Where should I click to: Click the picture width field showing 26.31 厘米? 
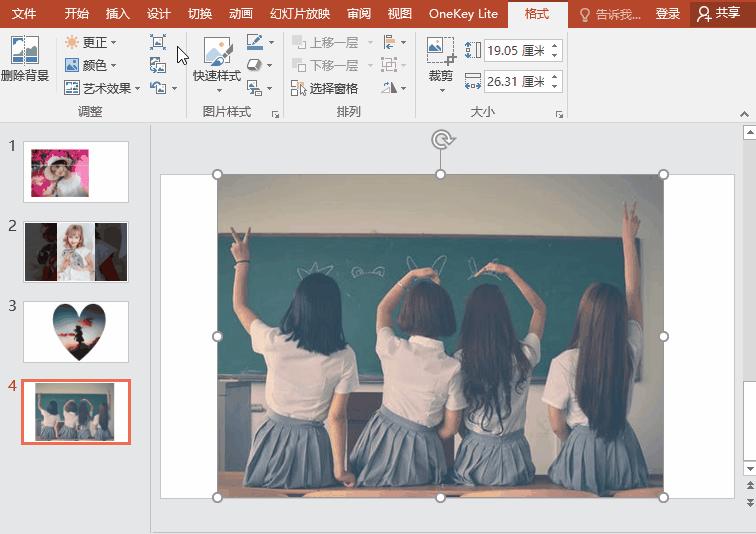tap(515, 82)
